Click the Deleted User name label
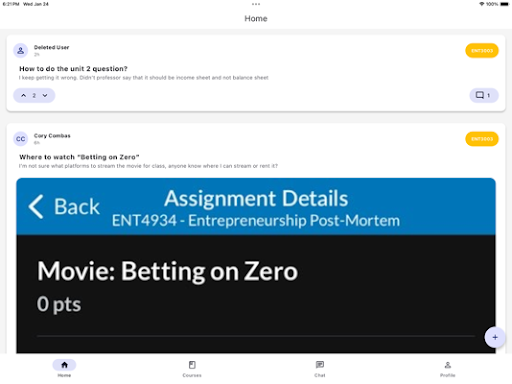Viewport: 512px width, 384px height. click(x=51, y=47)
